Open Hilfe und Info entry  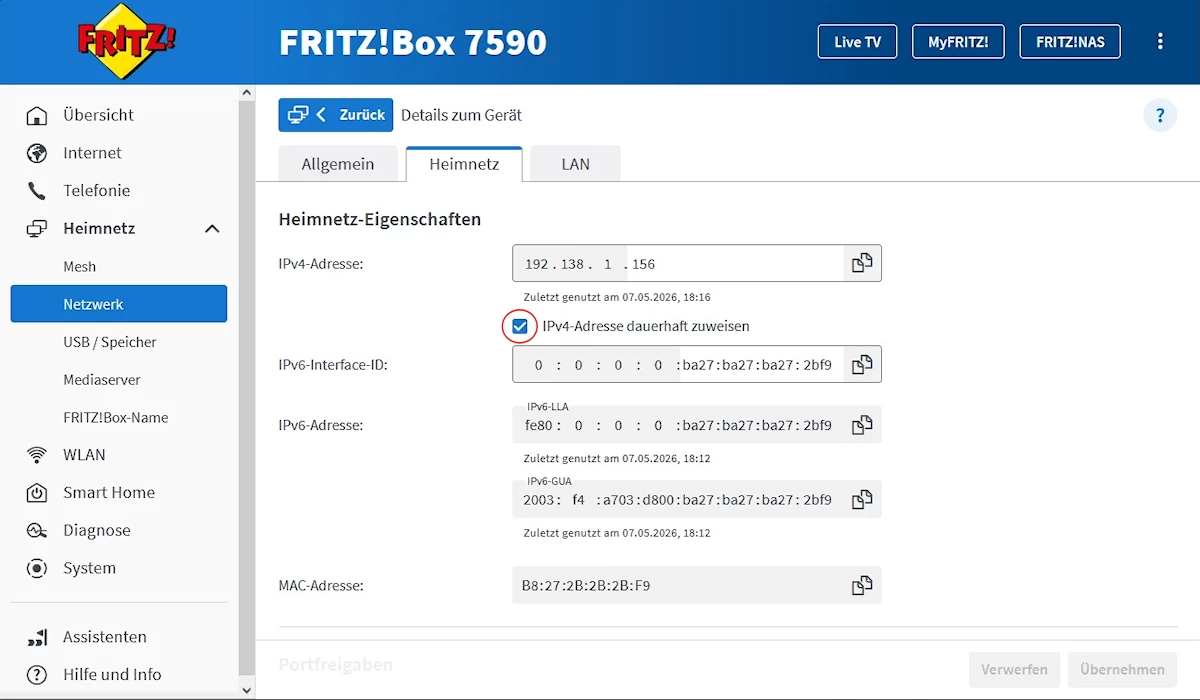(x=112, y=675)
